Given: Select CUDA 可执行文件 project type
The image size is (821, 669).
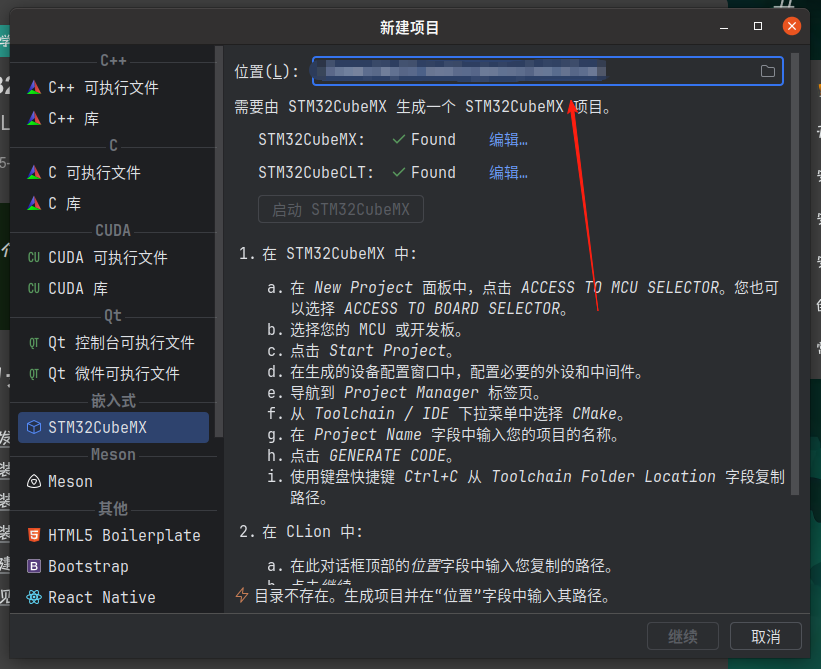Looking at the screenshot, I should (113, 257).
